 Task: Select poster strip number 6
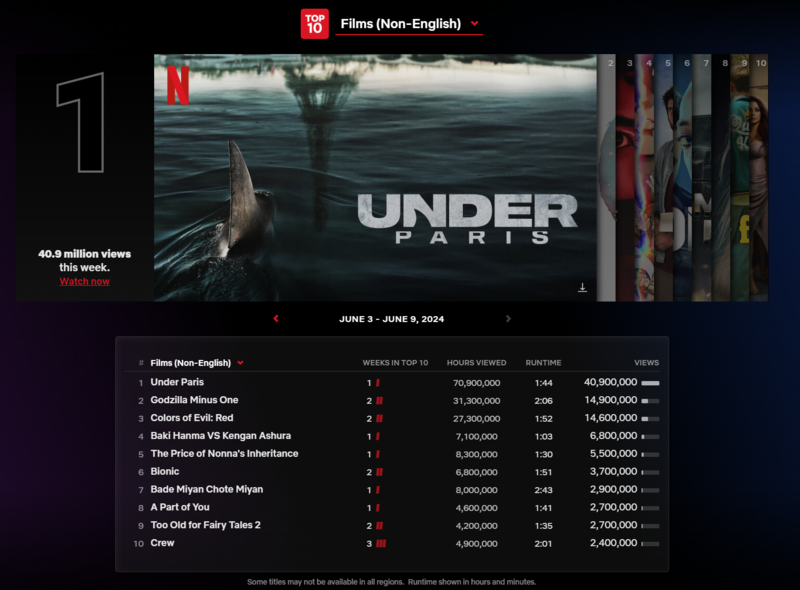tap(683, 178)
